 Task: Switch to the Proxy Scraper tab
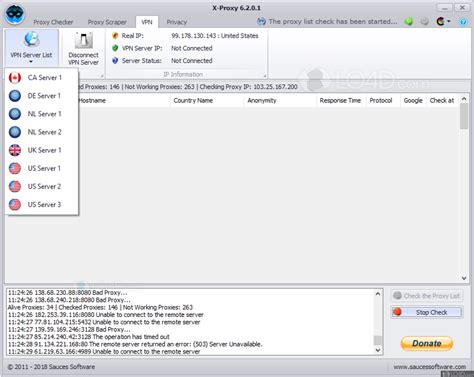107,22
